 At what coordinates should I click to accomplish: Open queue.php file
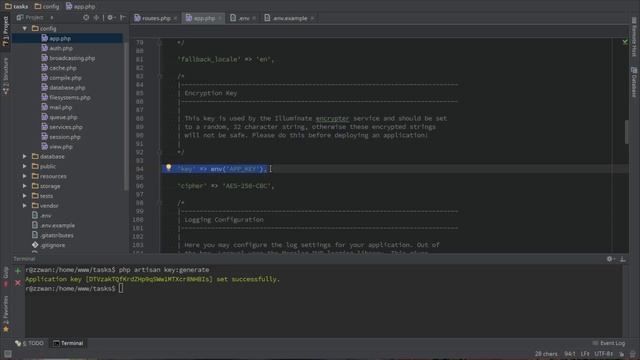click(x=59, y=117)
